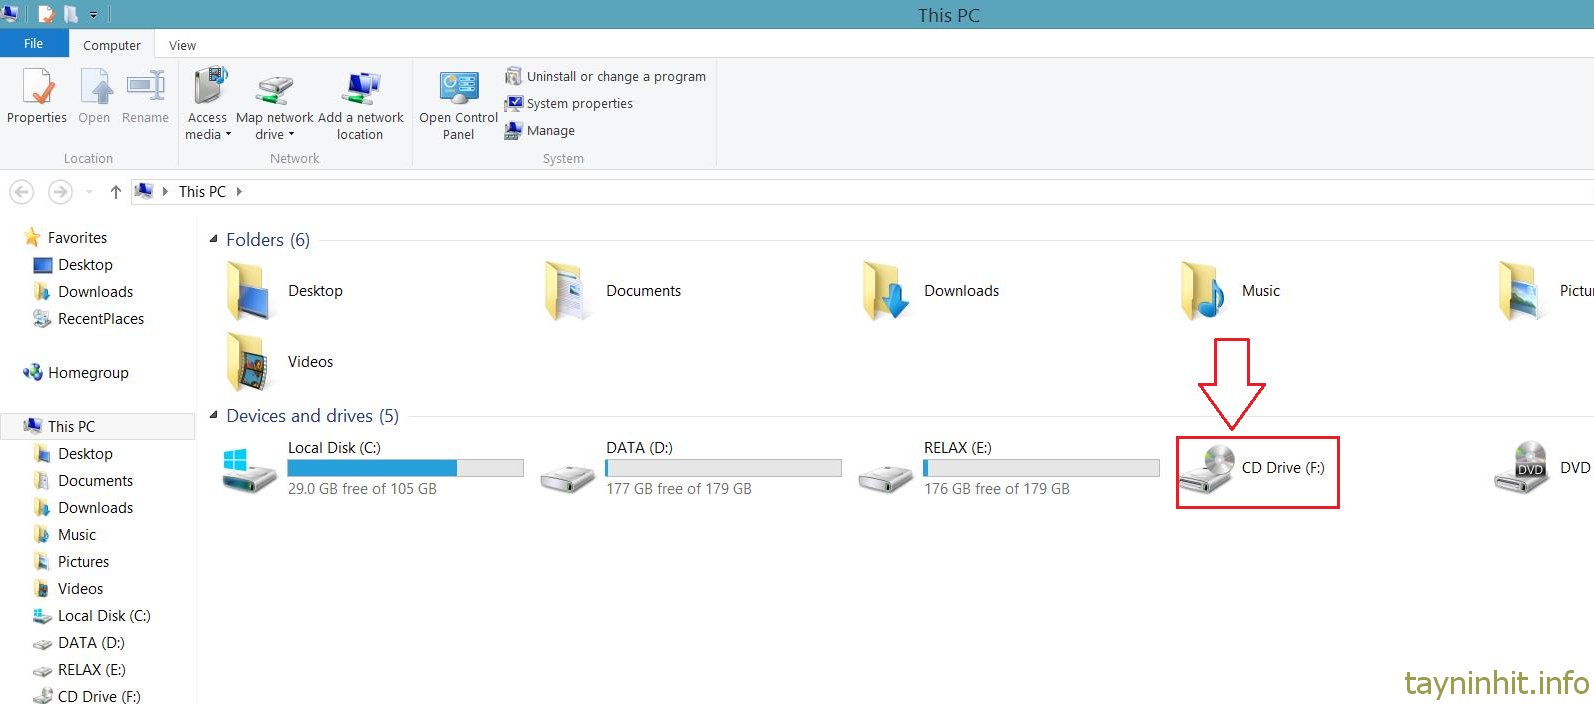
Task: Select the CD Drive (F:) icon
Action: coord(1206,468)
